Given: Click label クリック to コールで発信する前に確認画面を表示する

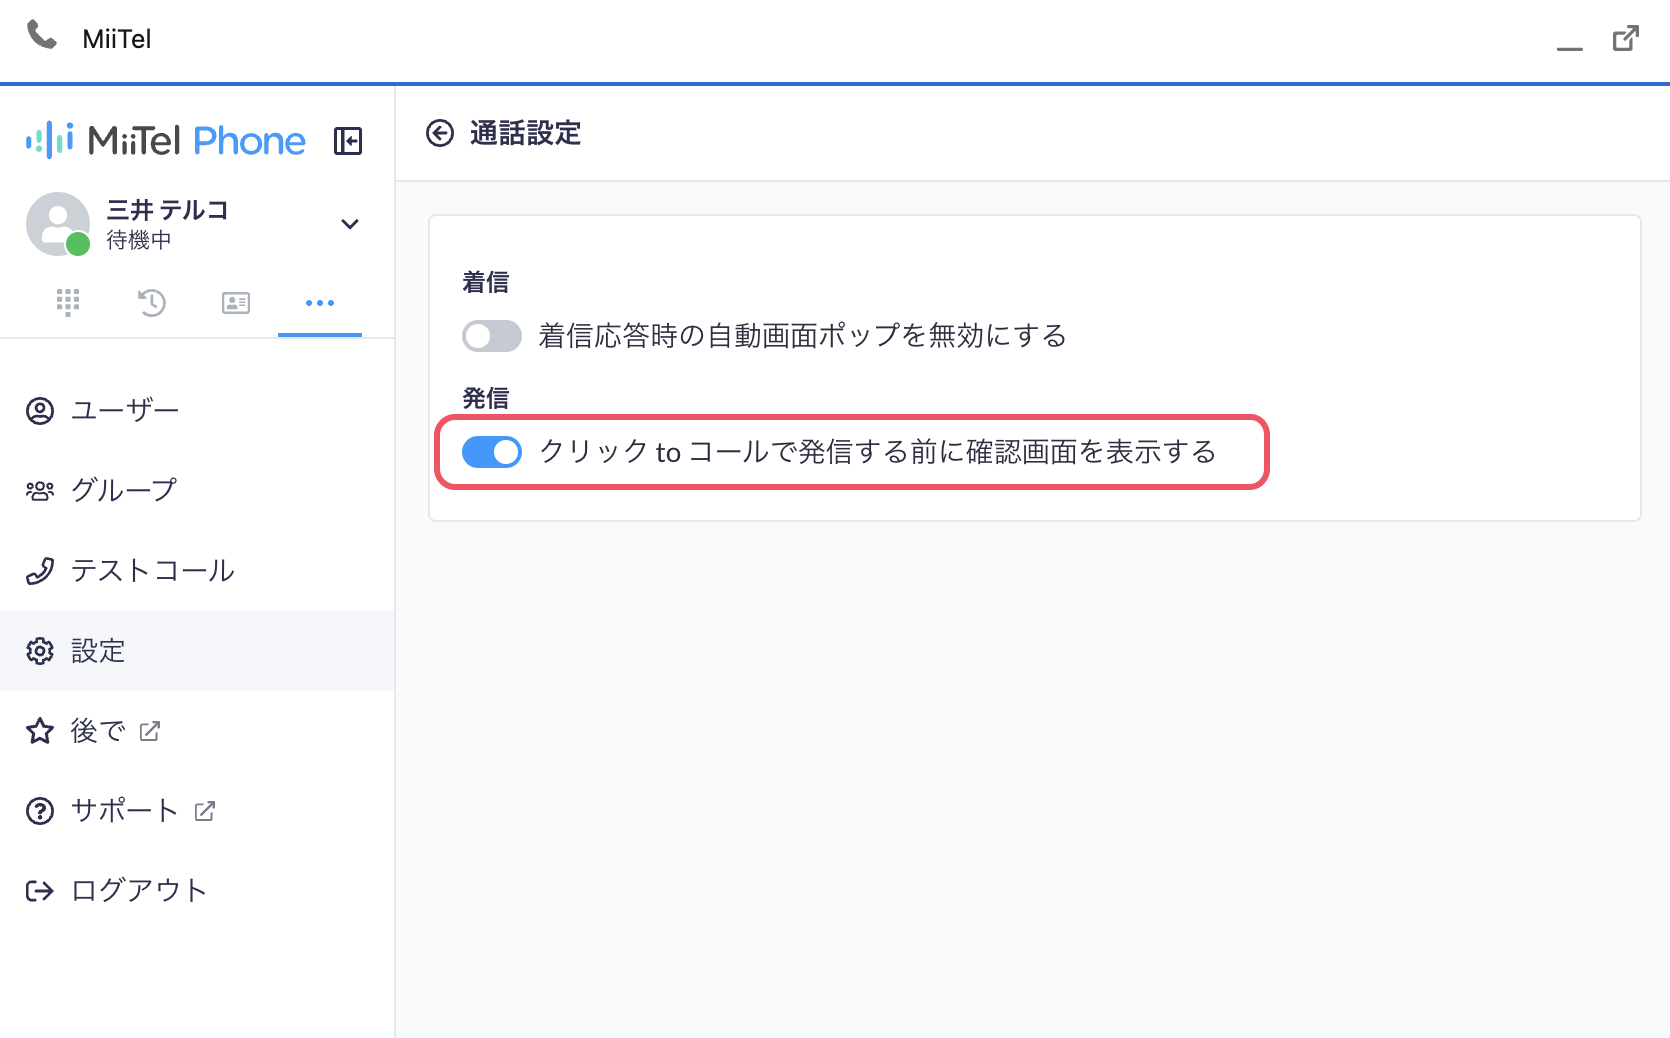Looking at the screenshot, I should pos(878,452).
